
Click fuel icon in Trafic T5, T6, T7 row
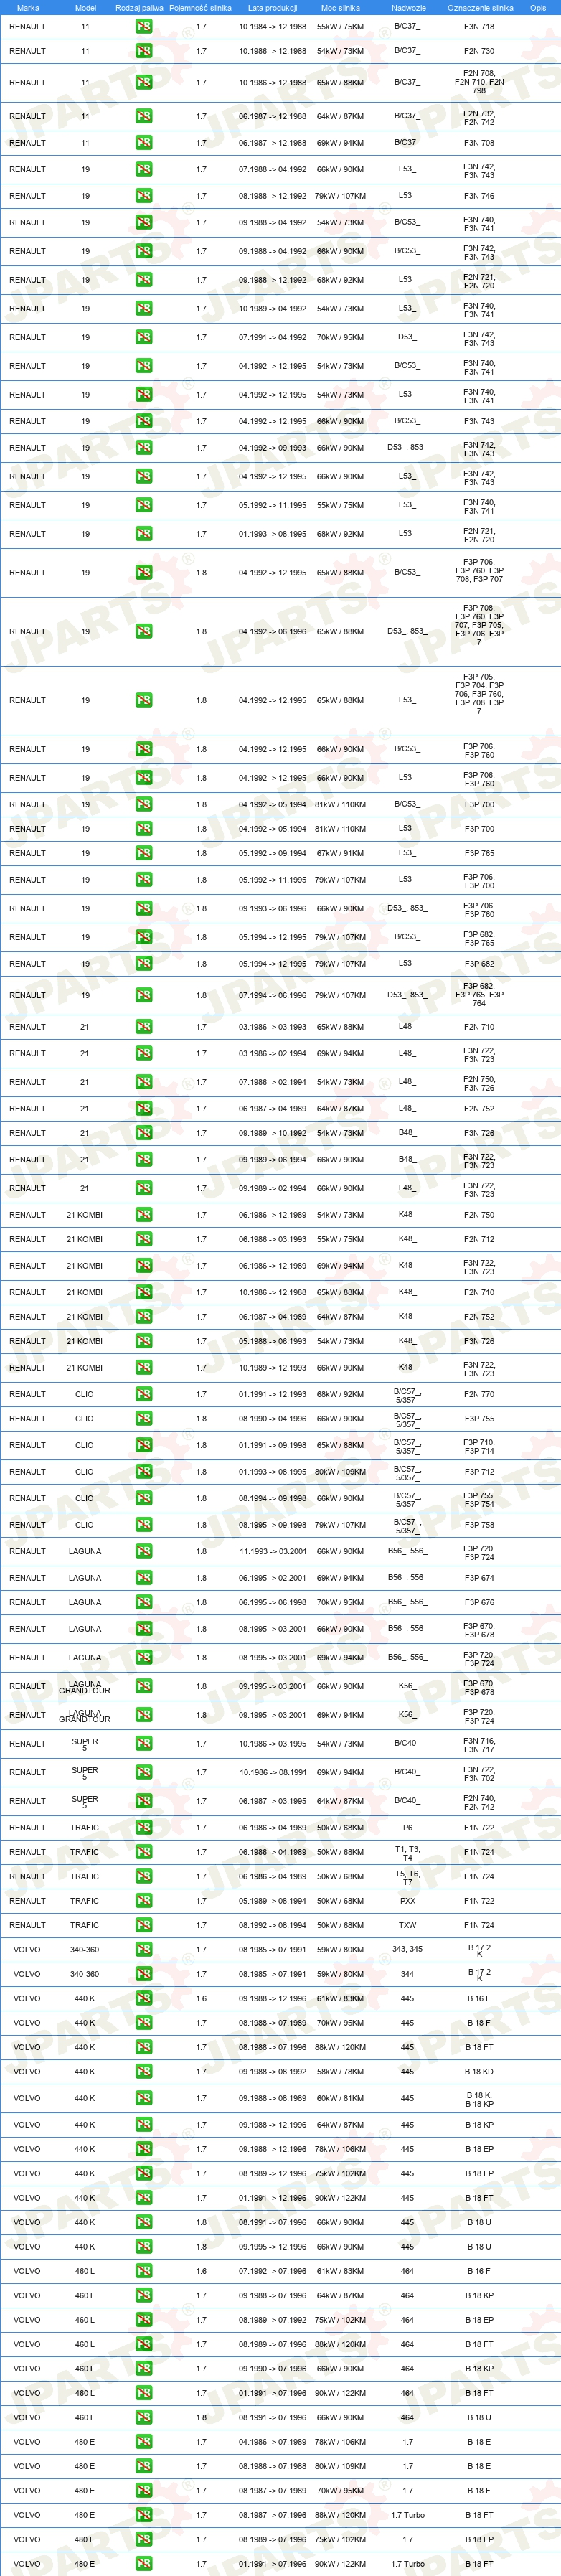(144, 1876)
